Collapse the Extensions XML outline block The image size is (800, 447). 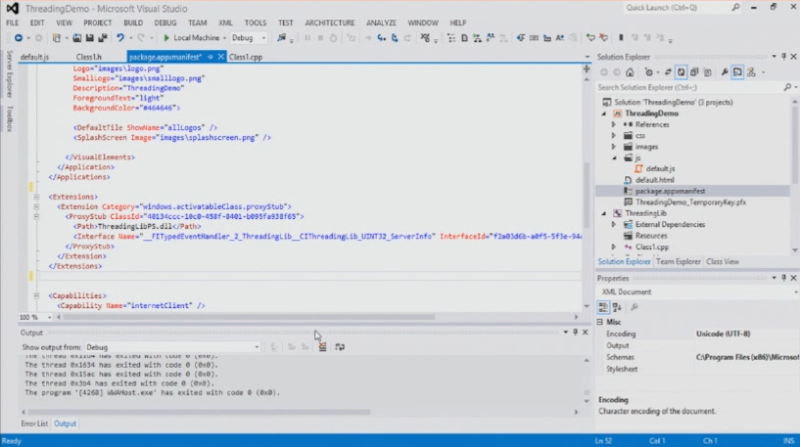(36, 196)
